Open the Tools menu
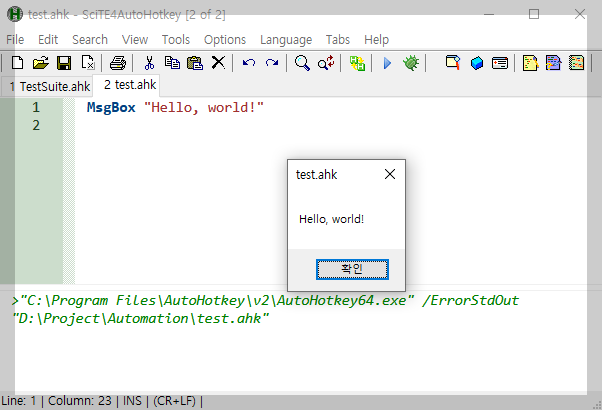The image size is (602, 410). [x=176, y=40]
